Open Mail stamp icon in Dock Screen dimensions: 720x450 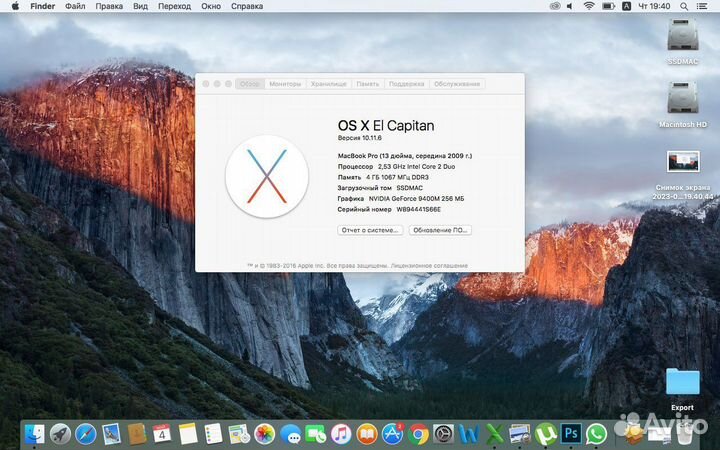[112, 433]
